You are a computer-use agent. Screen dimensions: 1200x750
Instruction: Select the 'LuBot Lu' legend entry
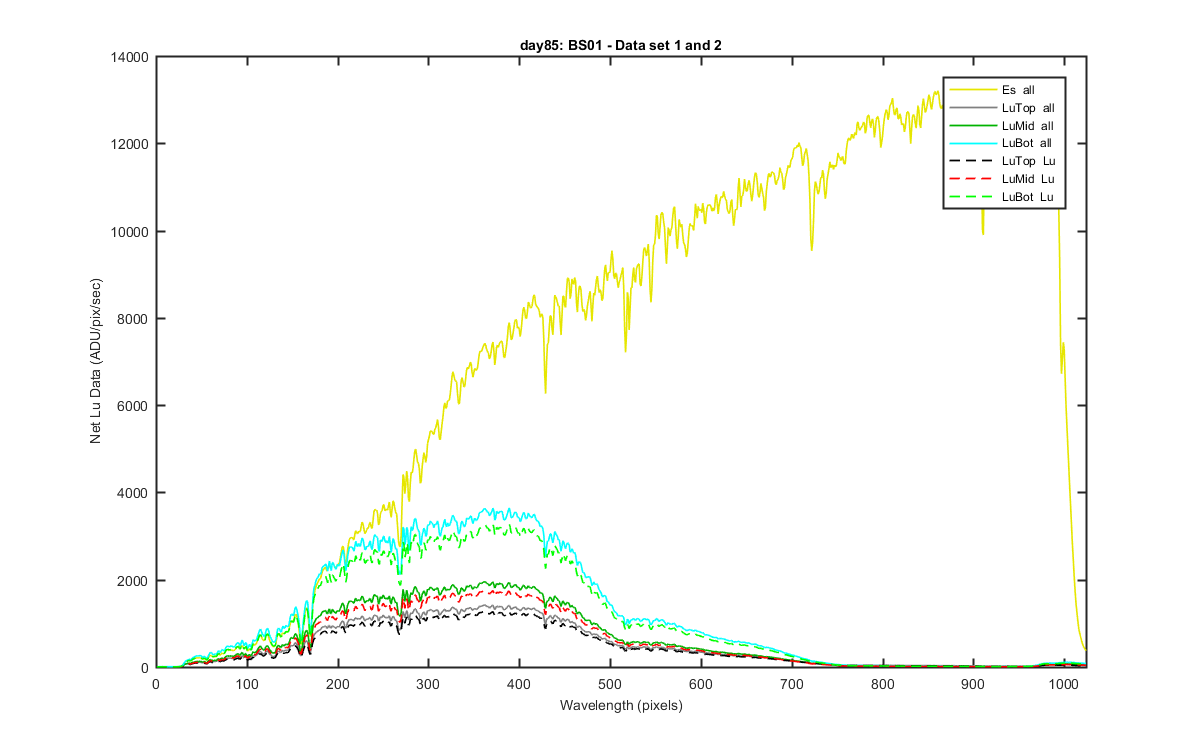1004,197
